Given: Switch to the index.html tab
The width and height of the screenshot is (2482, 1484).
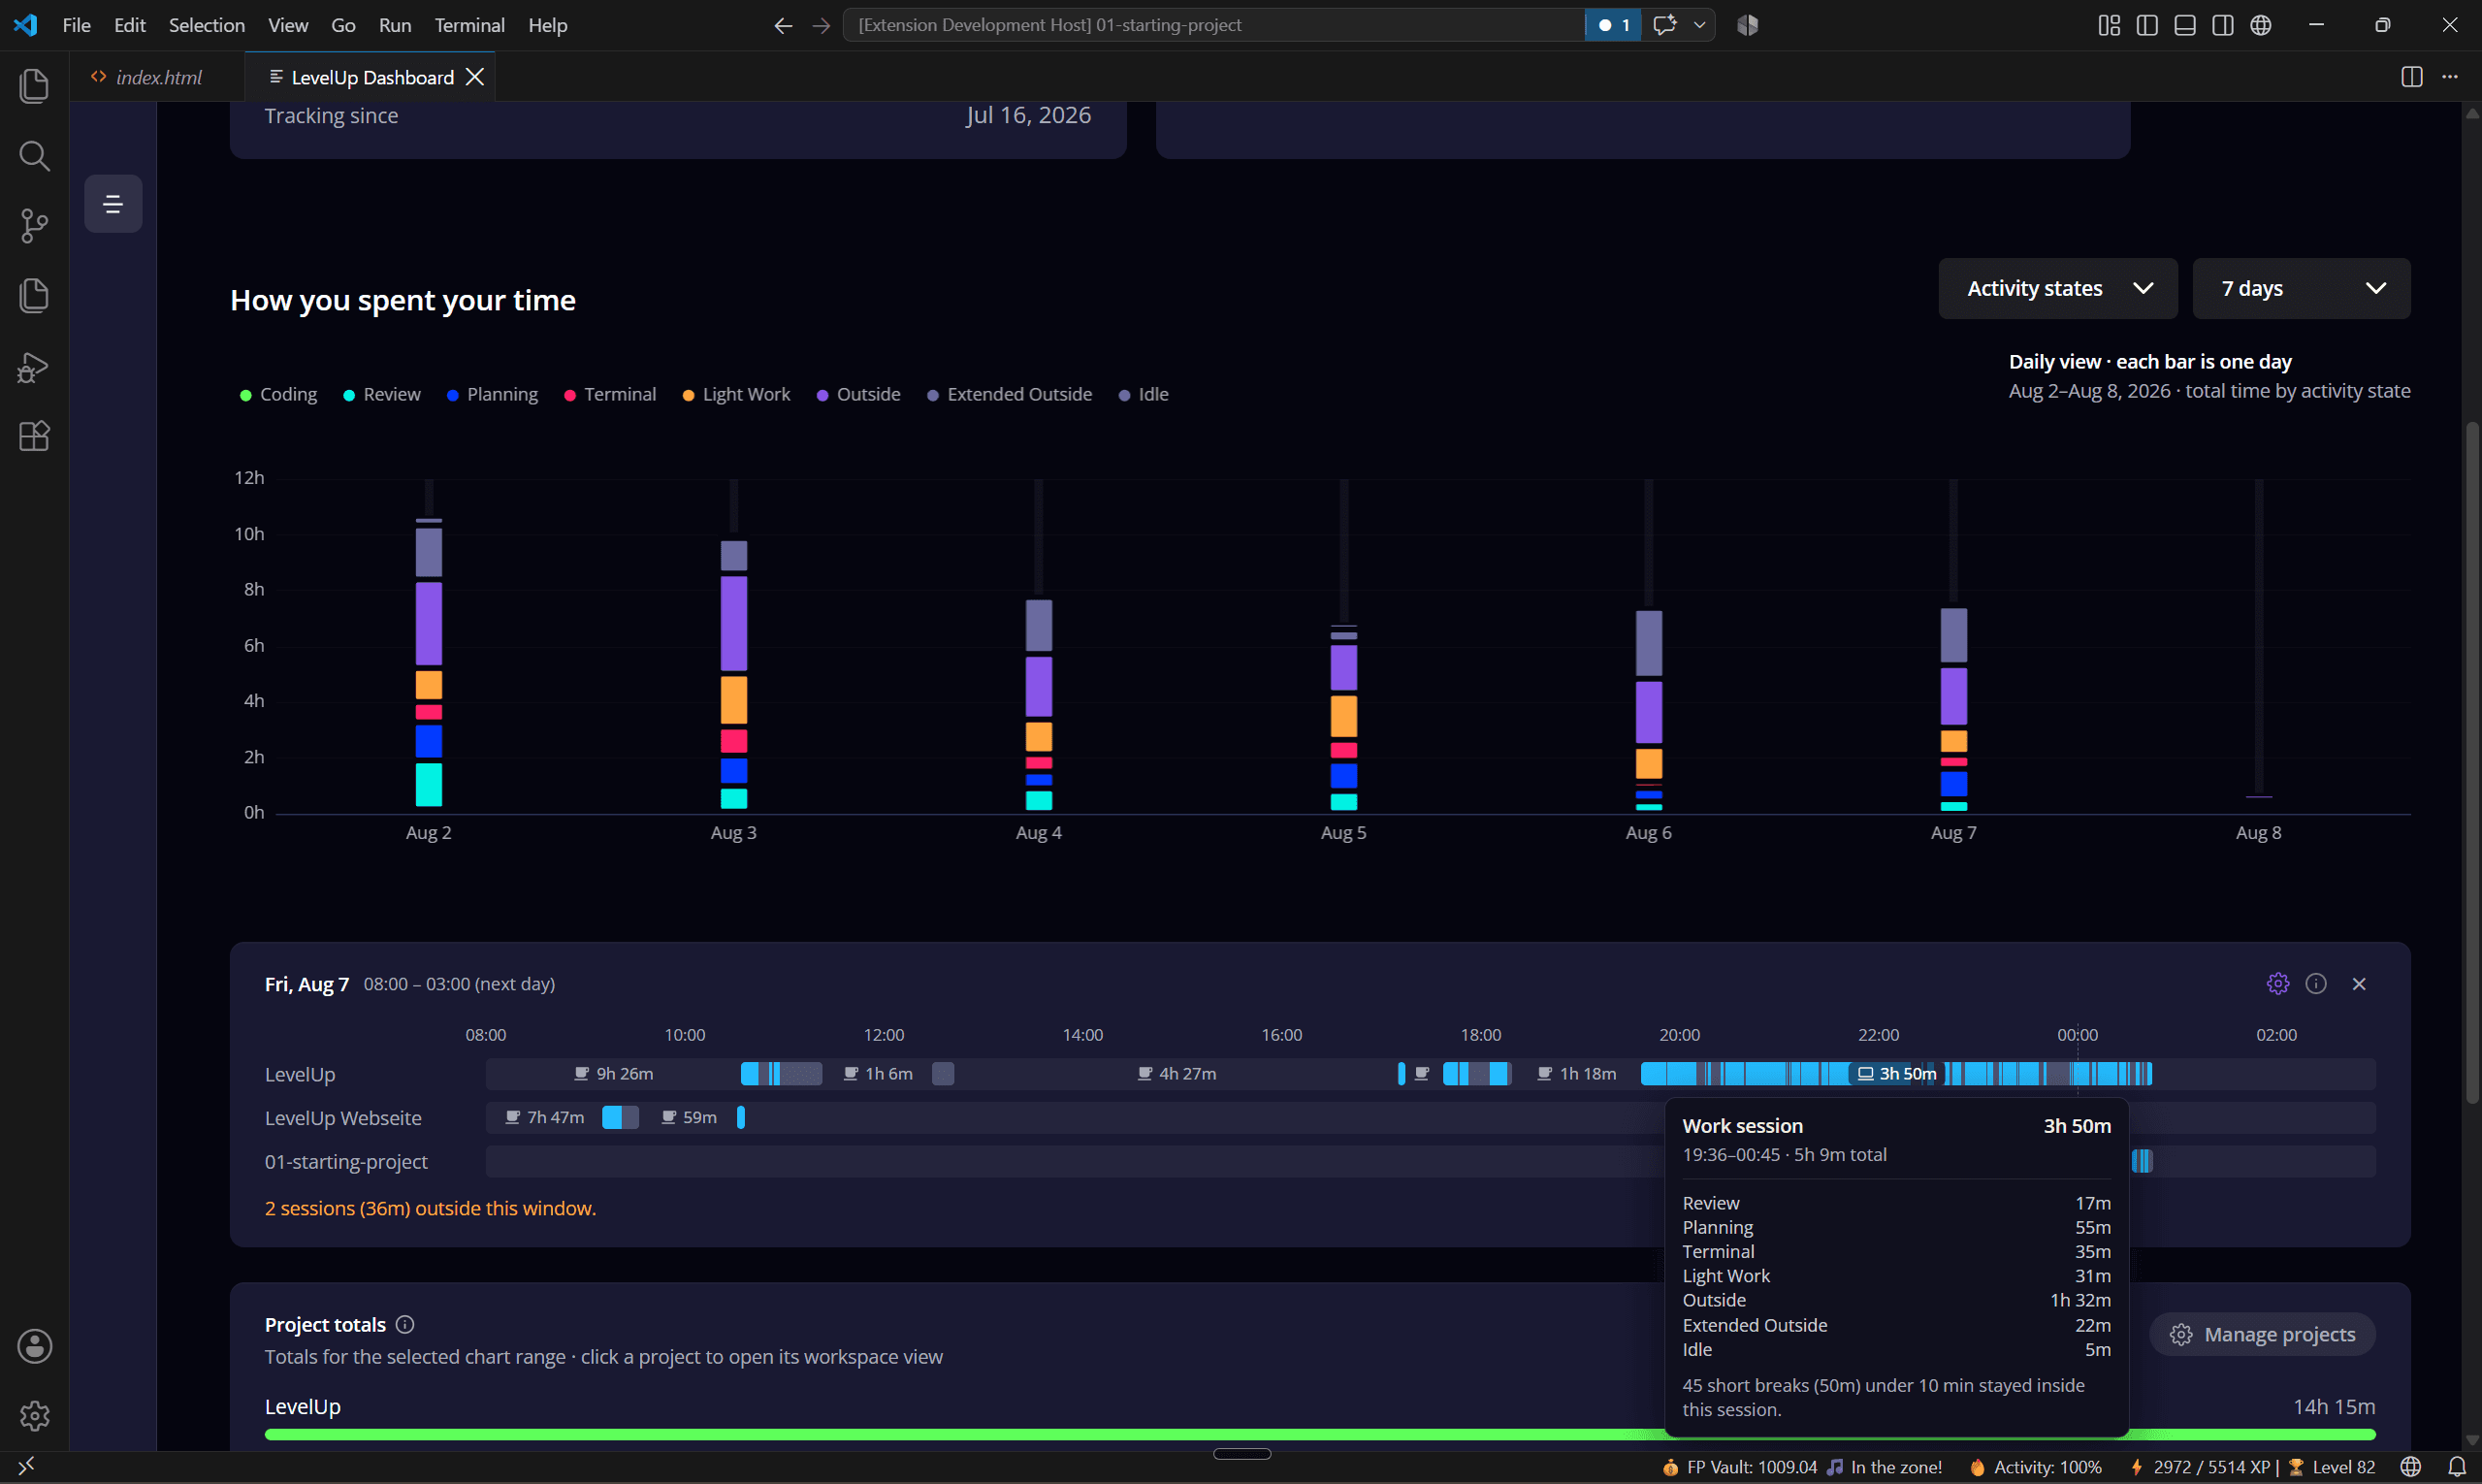Looking at the screenshot, I should [157, 77].
